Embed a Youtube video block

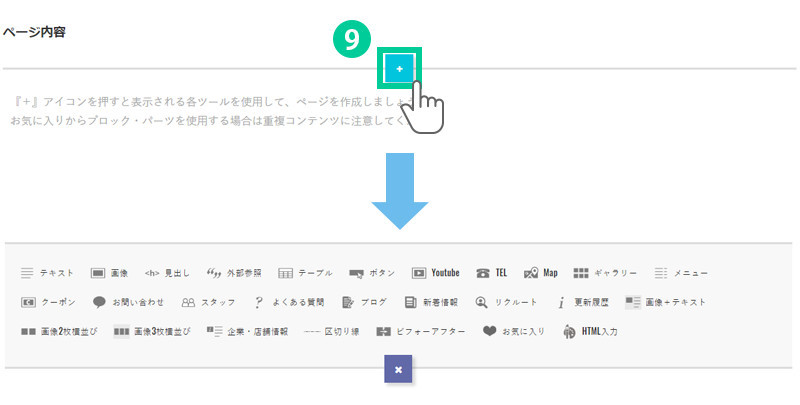(436, 272)
